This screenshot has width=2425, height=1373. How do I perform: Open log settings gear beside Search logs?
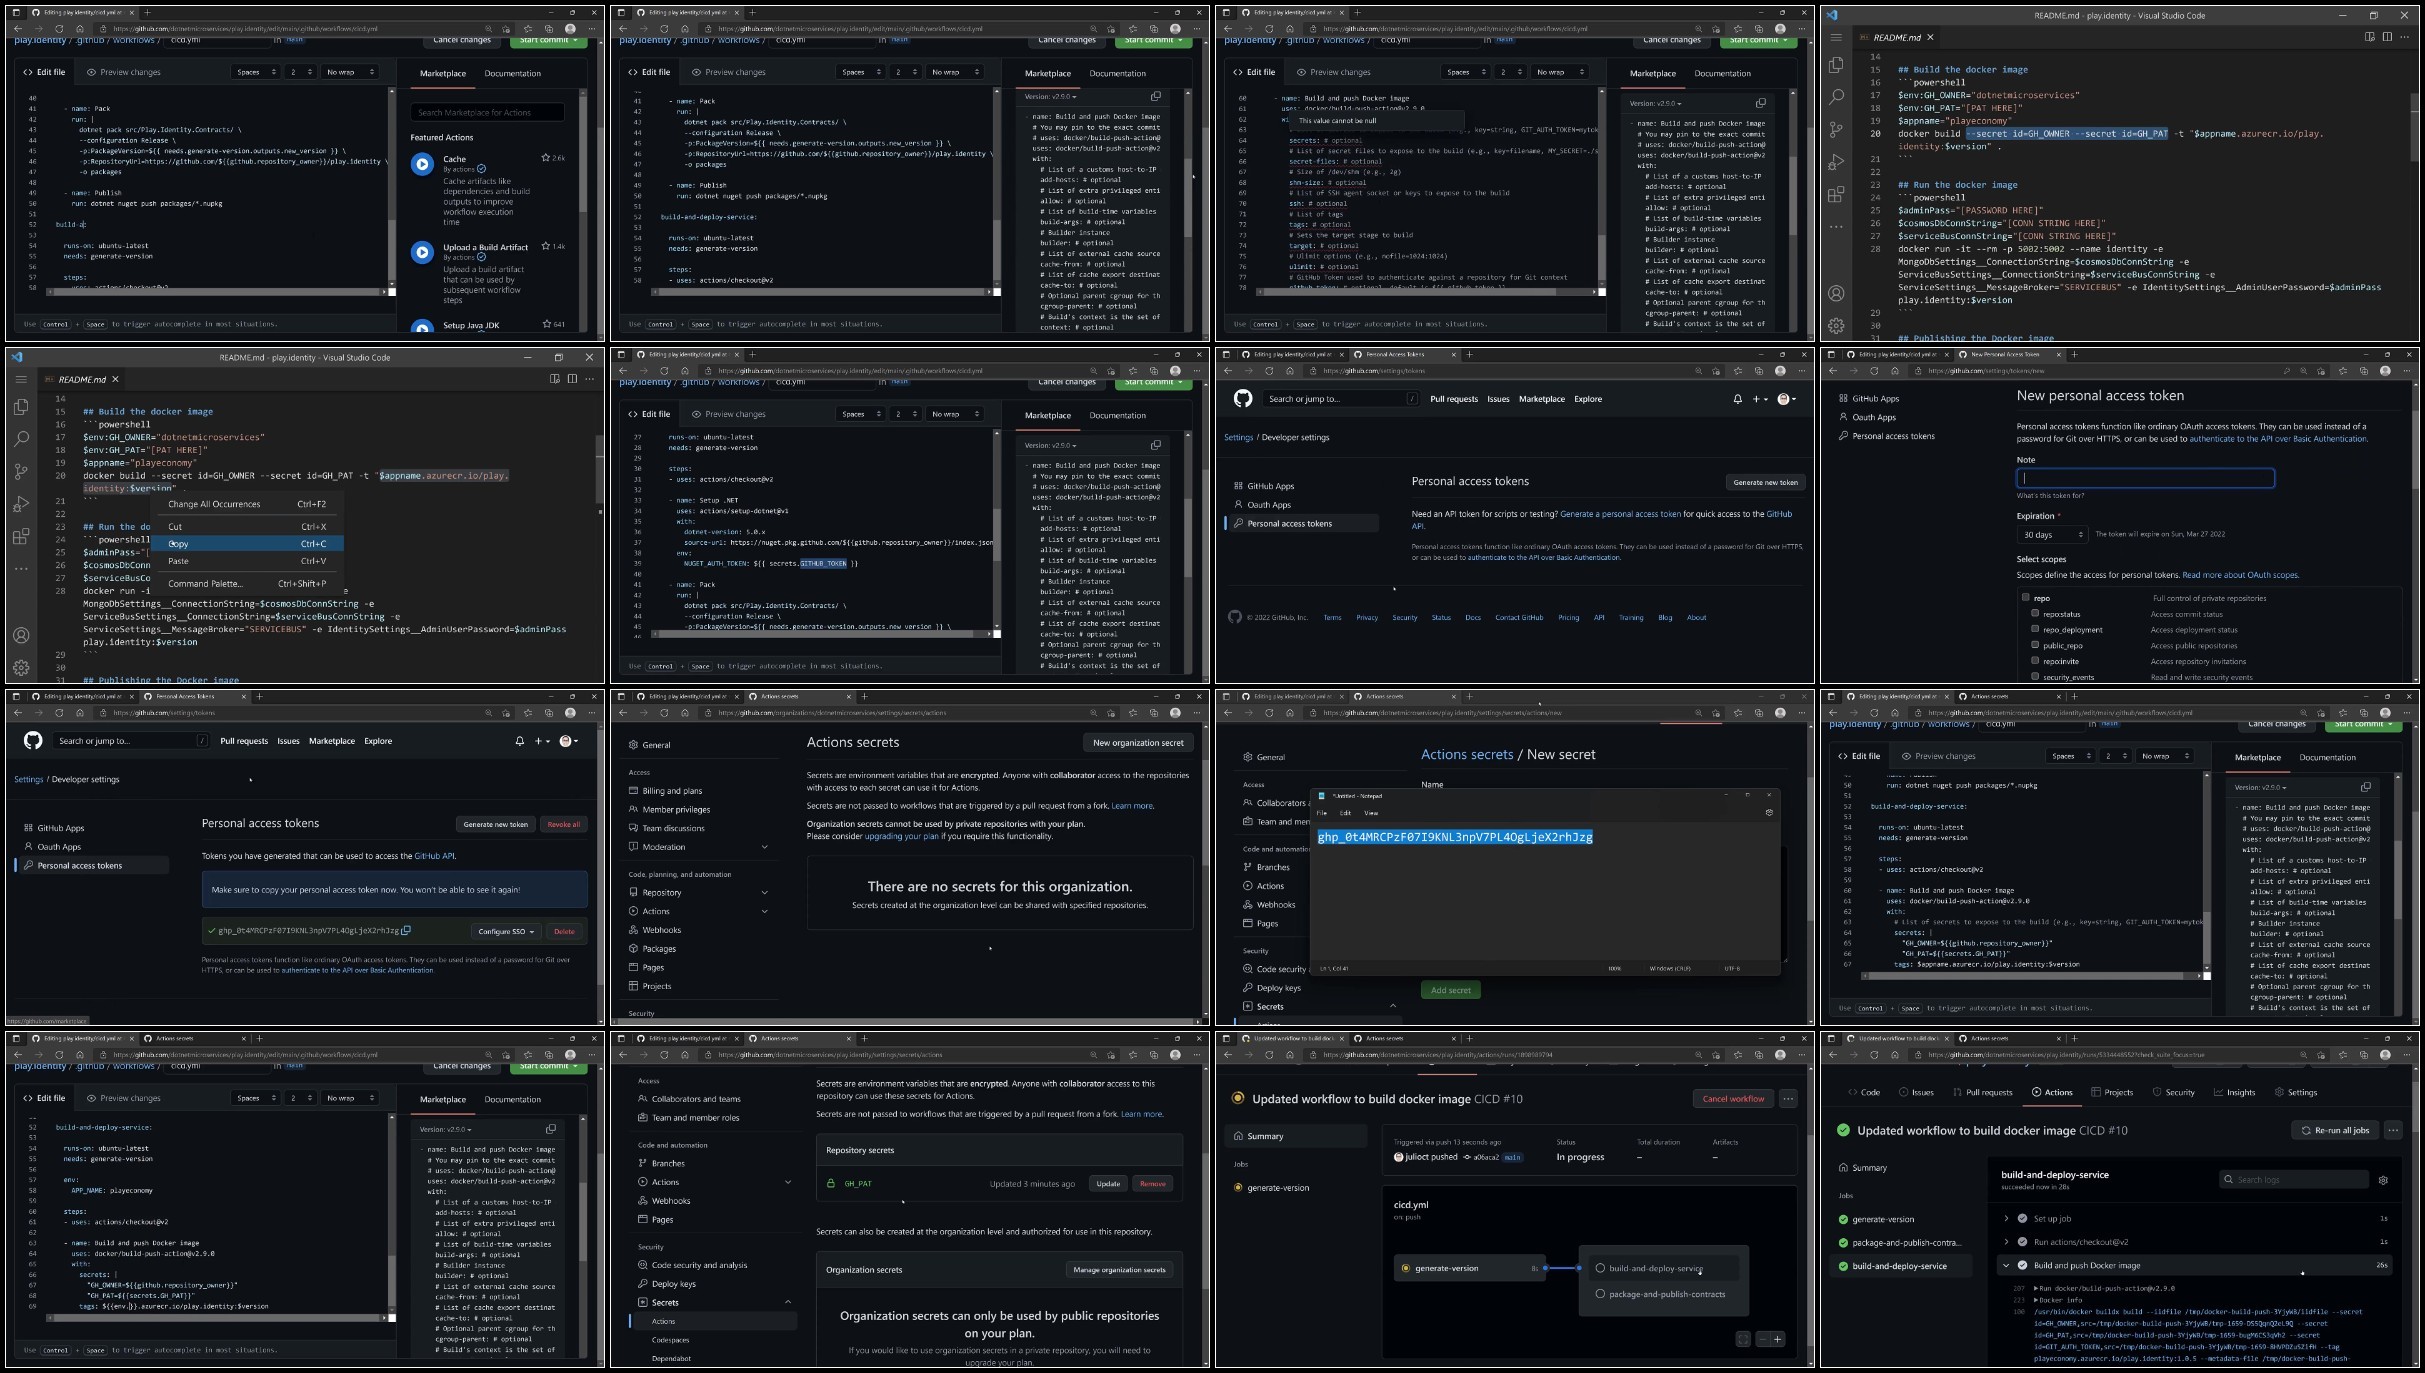coord(2383,1180)
